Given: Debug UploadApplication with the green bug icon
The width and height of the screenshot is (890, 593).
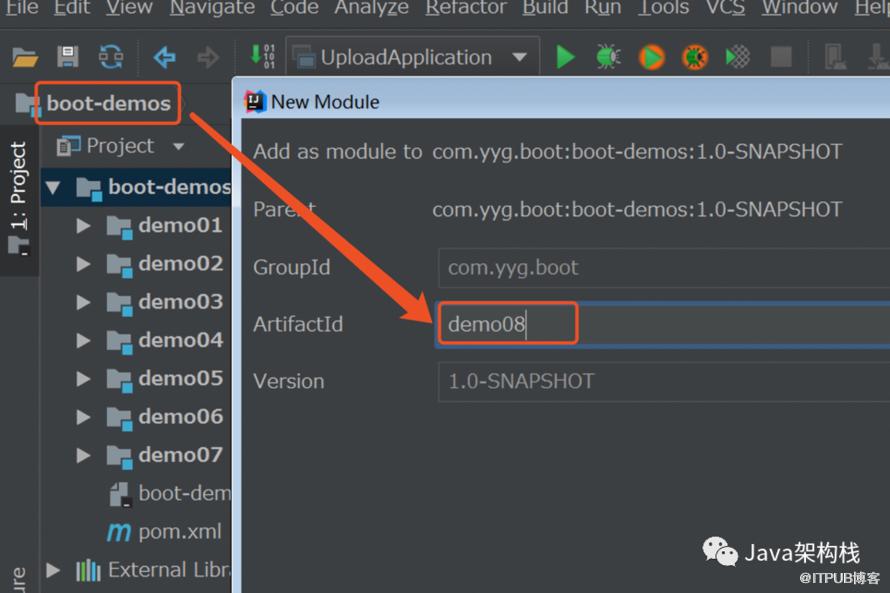Looking at the screenshot, I should coord(608,57).
